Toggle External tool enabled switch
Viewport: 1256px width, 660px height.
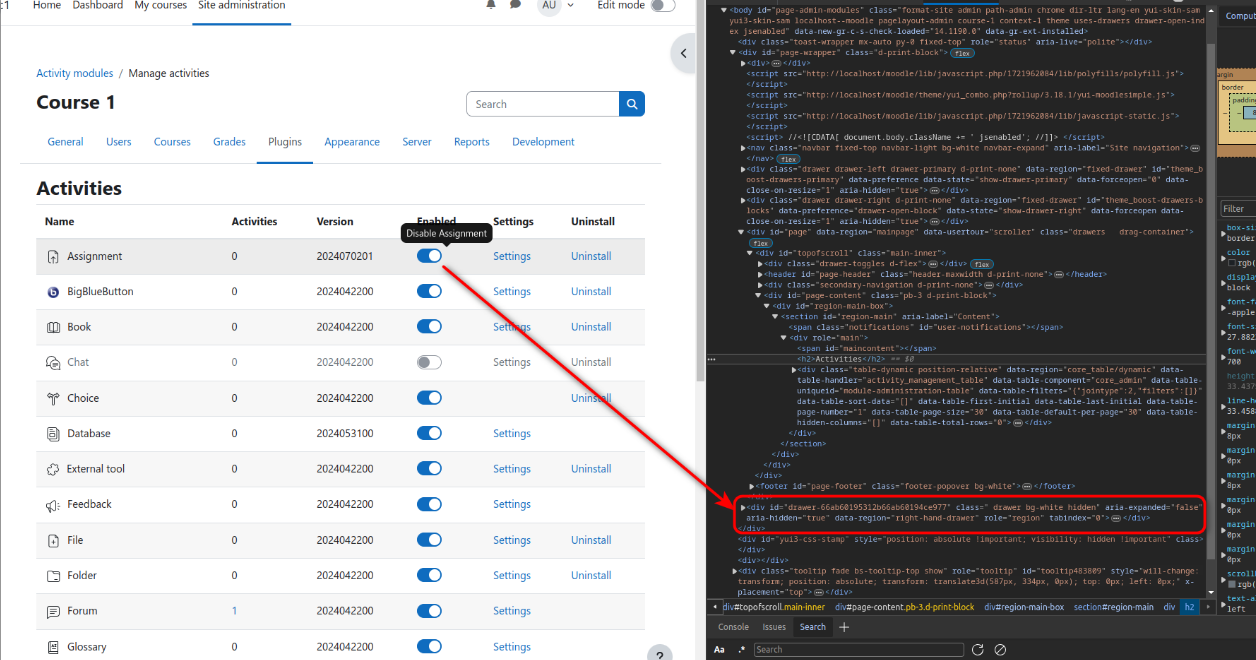point(429,468)
